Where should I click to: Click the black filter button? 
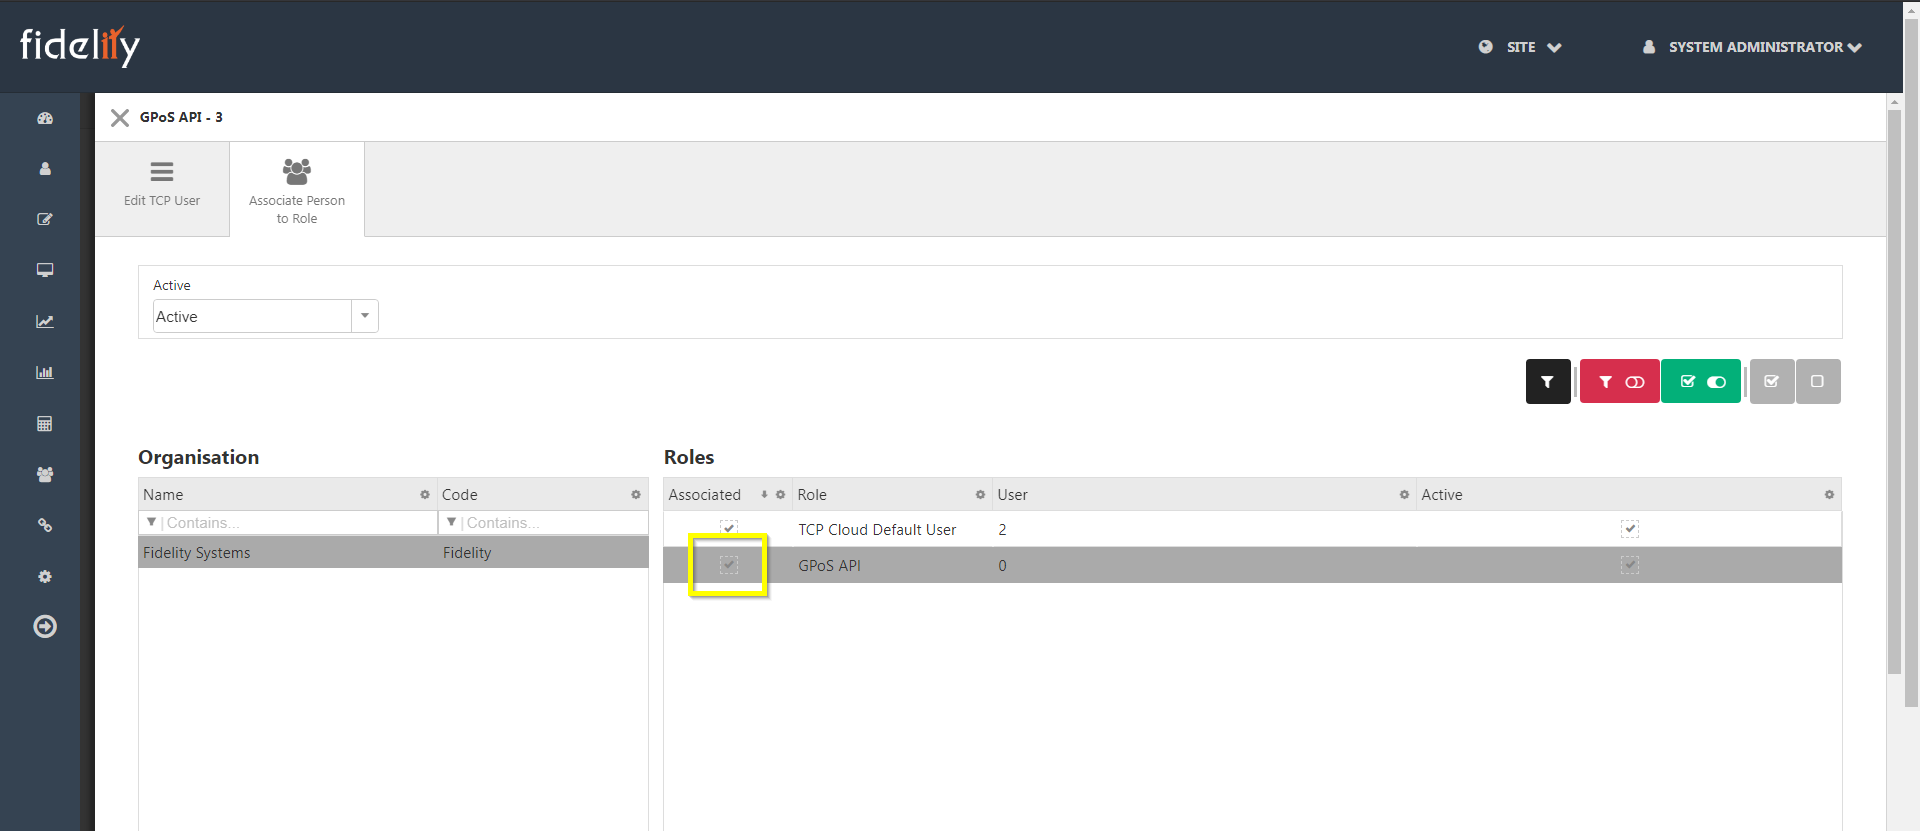pos(1548,381)
